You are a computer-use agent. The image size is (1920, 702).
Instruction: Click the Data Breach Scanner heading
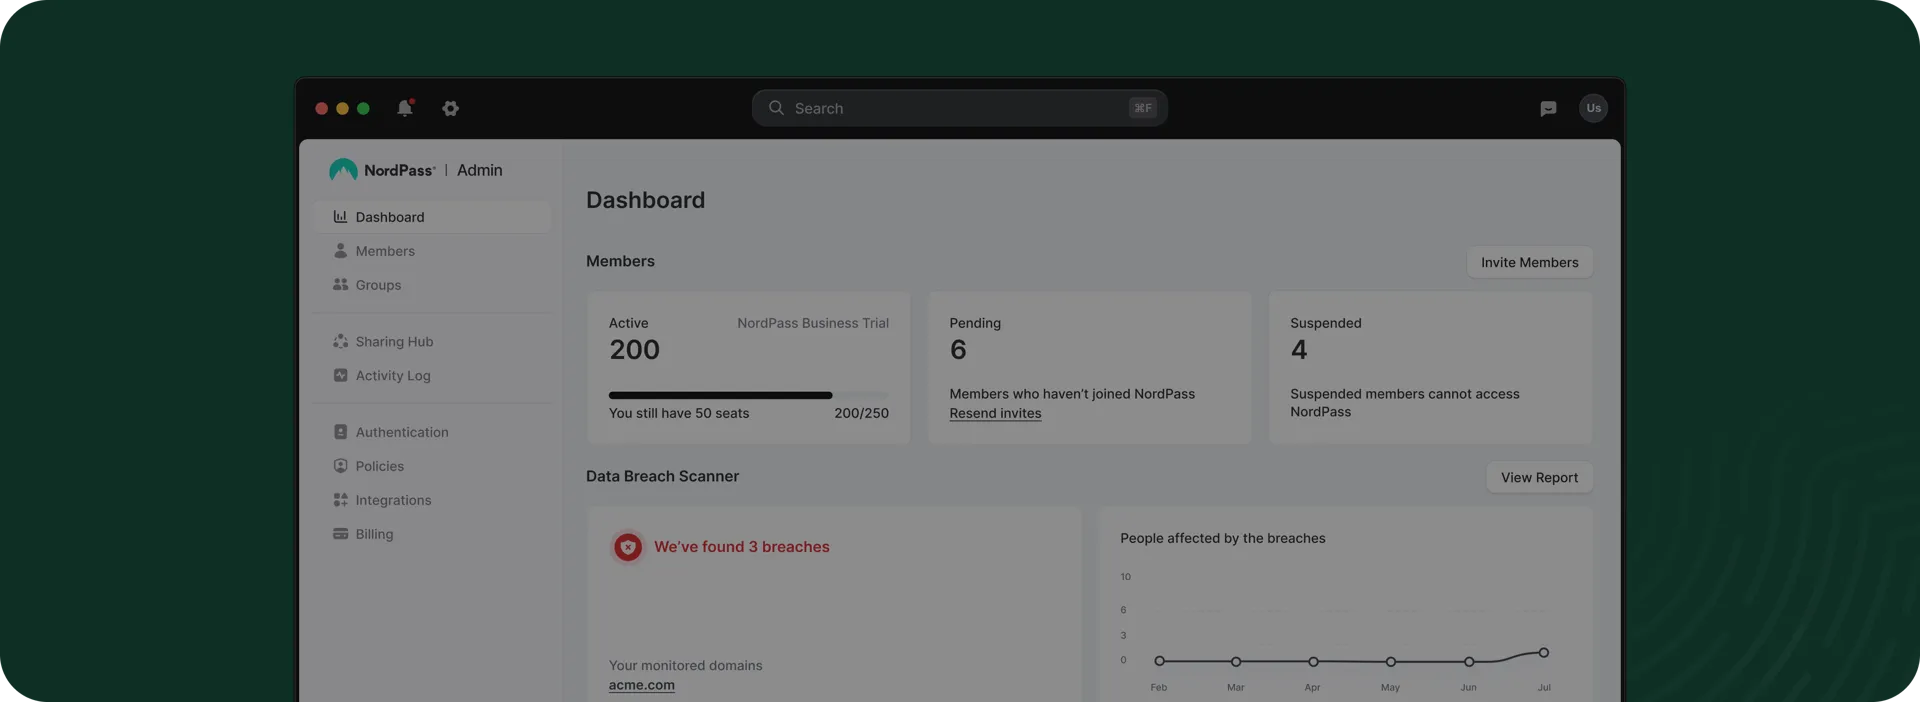point(662,476)
